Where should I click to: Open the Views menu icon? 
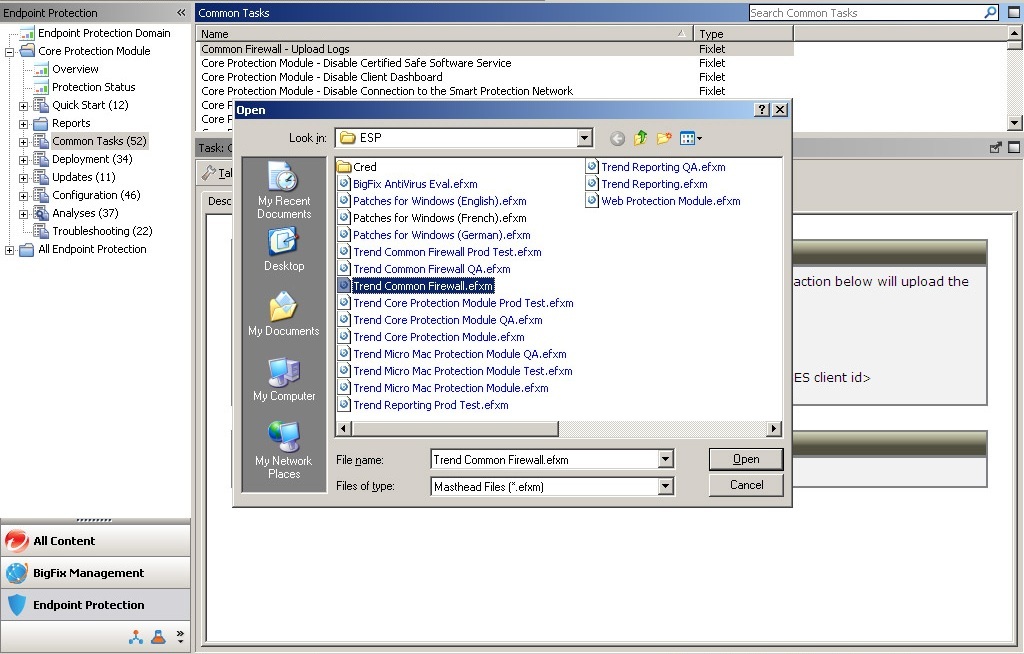[690, 138]
